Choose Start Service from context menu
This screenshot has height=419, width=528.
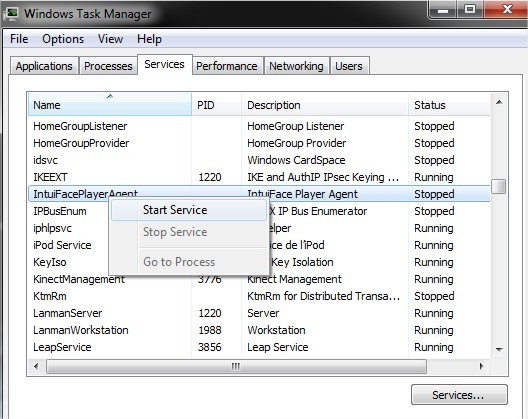(x=189, y=210)
